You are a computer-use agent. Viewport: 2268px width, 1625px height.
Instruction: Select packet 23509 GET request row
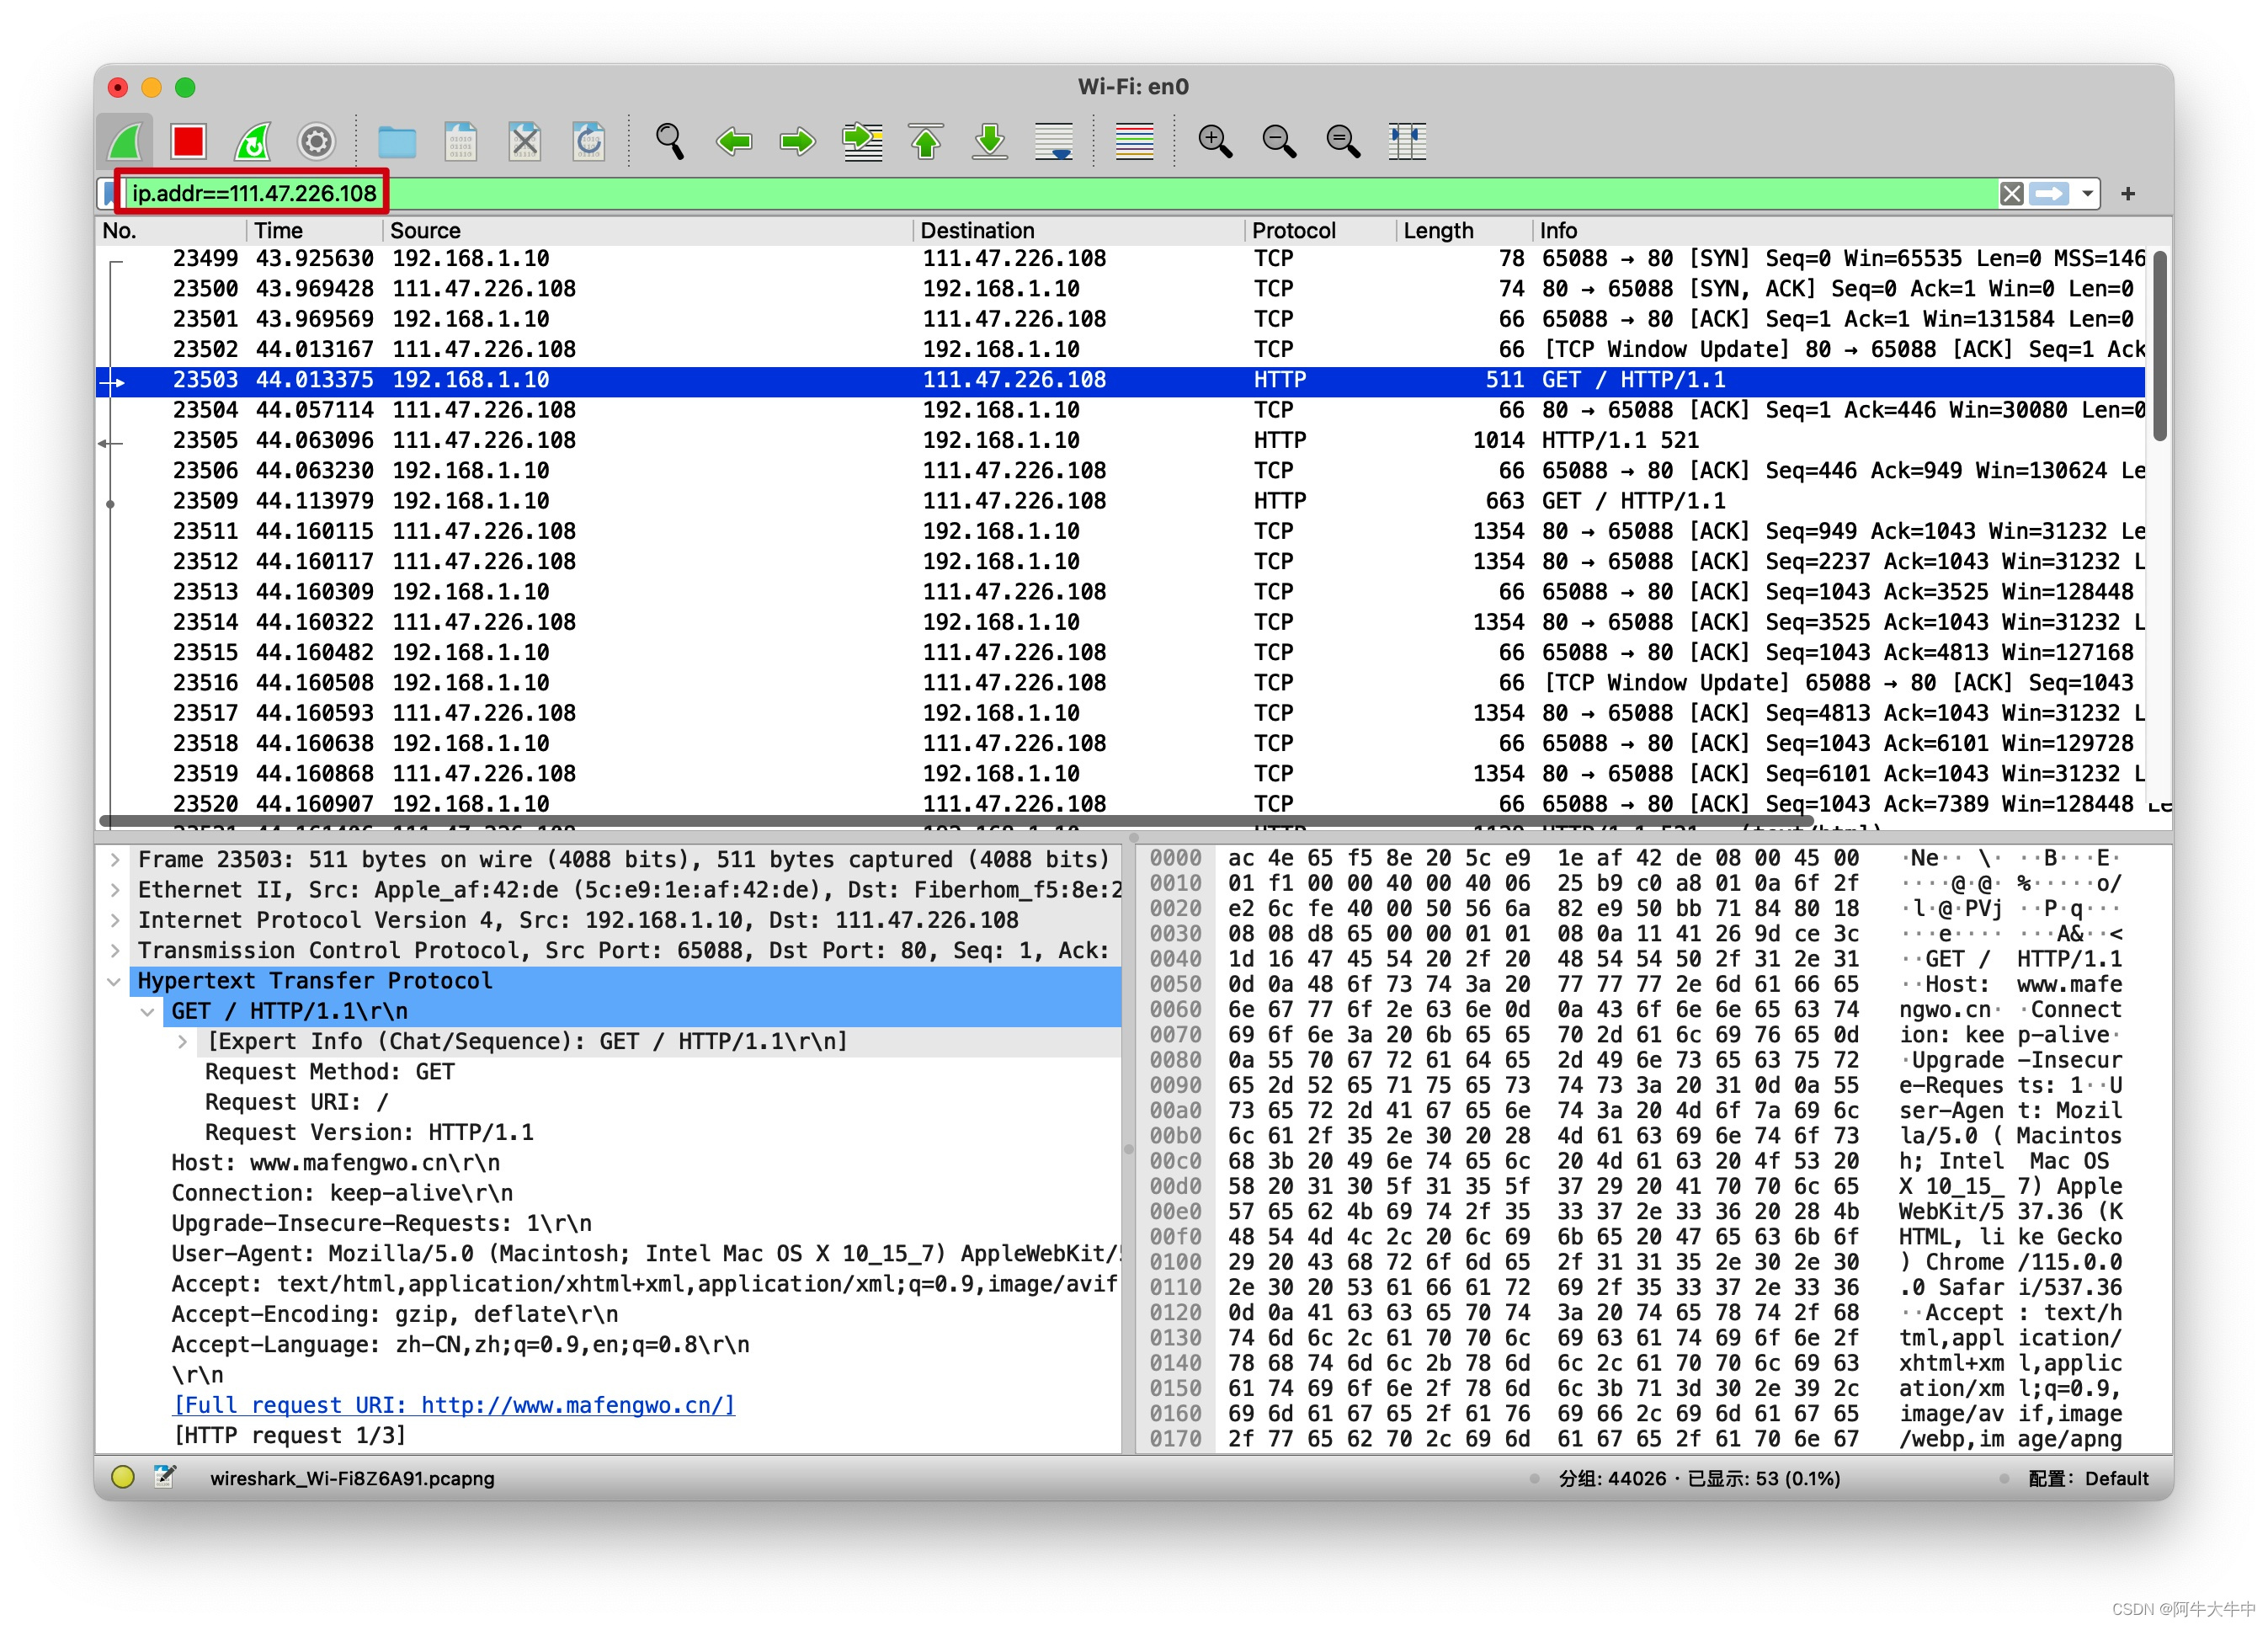pyautogui.click(x=1120, y=501)
